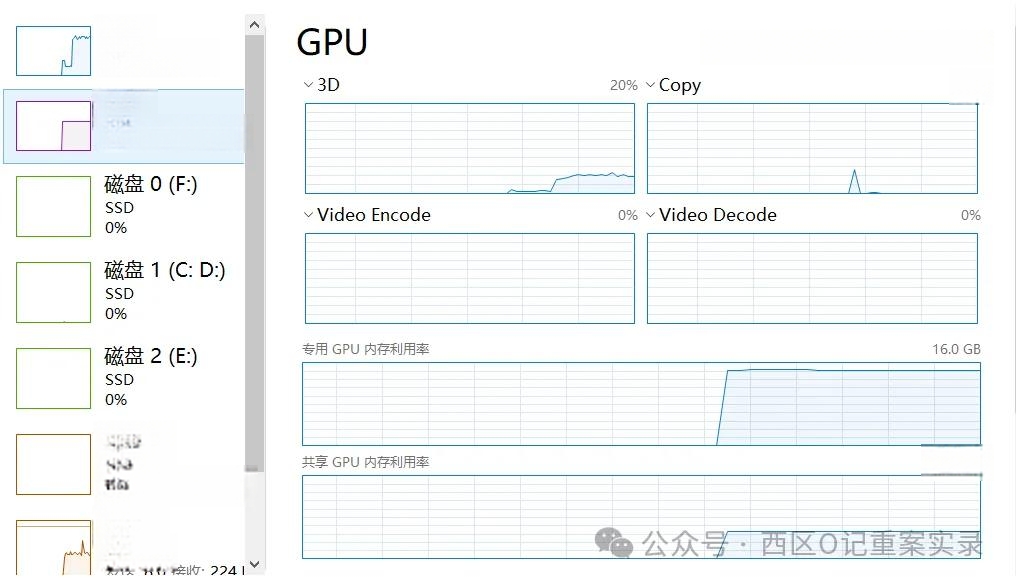
Task: Select the Disk 2 (E:) mini graph thumbnail
Action: [53, 378]
